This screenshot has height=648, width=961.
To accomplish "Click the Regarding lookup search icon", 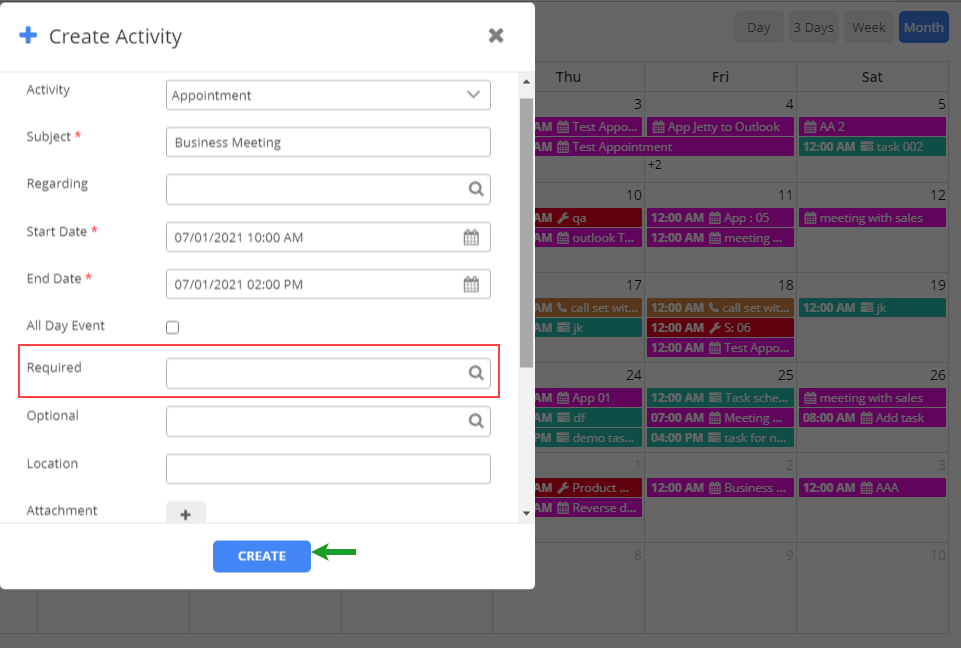I will pyautogui.click(x=476, y=189).
